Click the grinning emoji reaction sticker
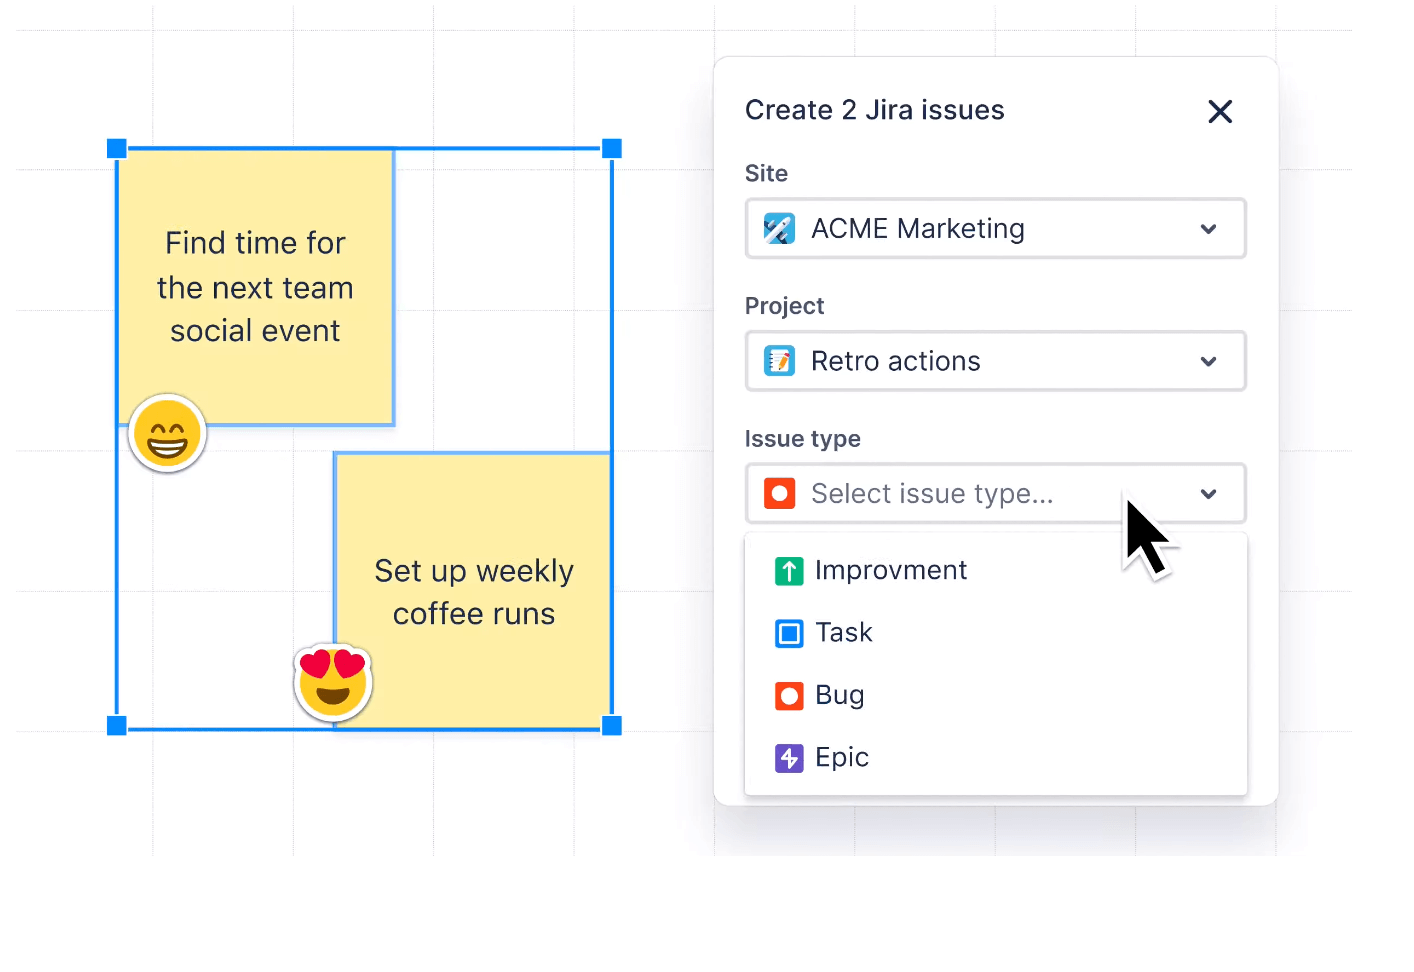The height and width of the screenshot is (972, 1414). pyautogui.click(x=167, y=434)
